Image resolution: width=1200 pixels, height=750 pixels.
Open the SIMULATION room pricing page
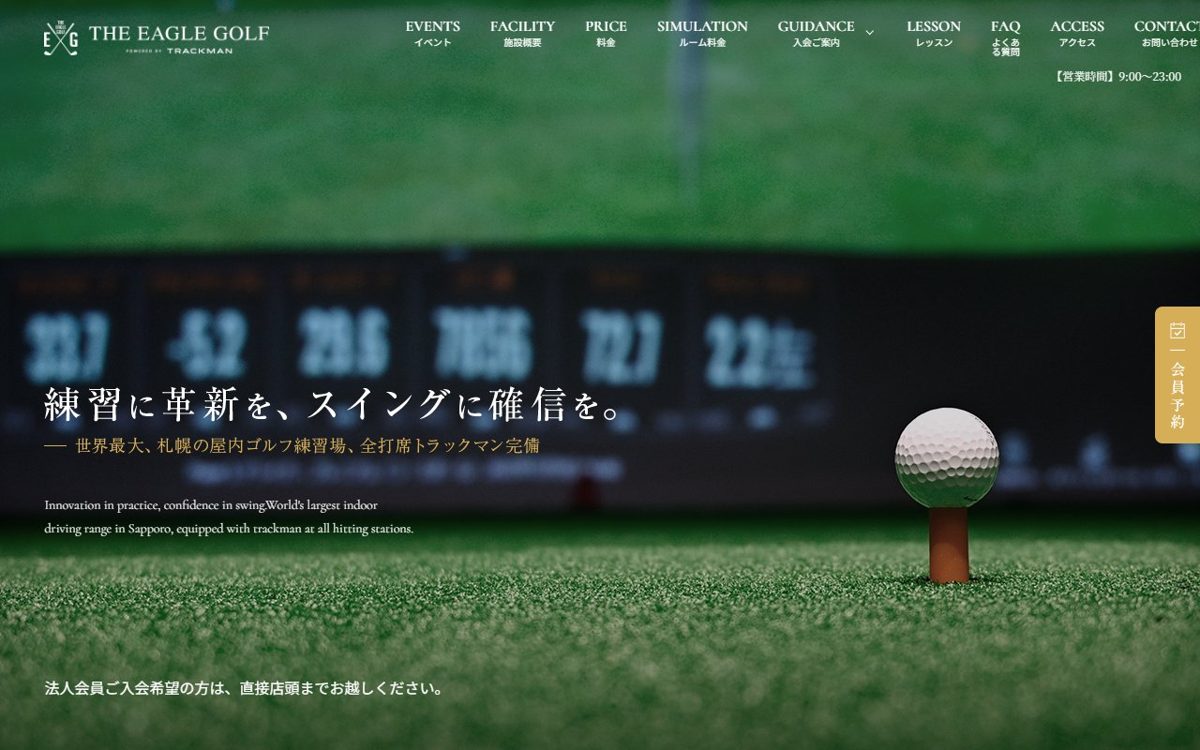[x=702, y=33]
